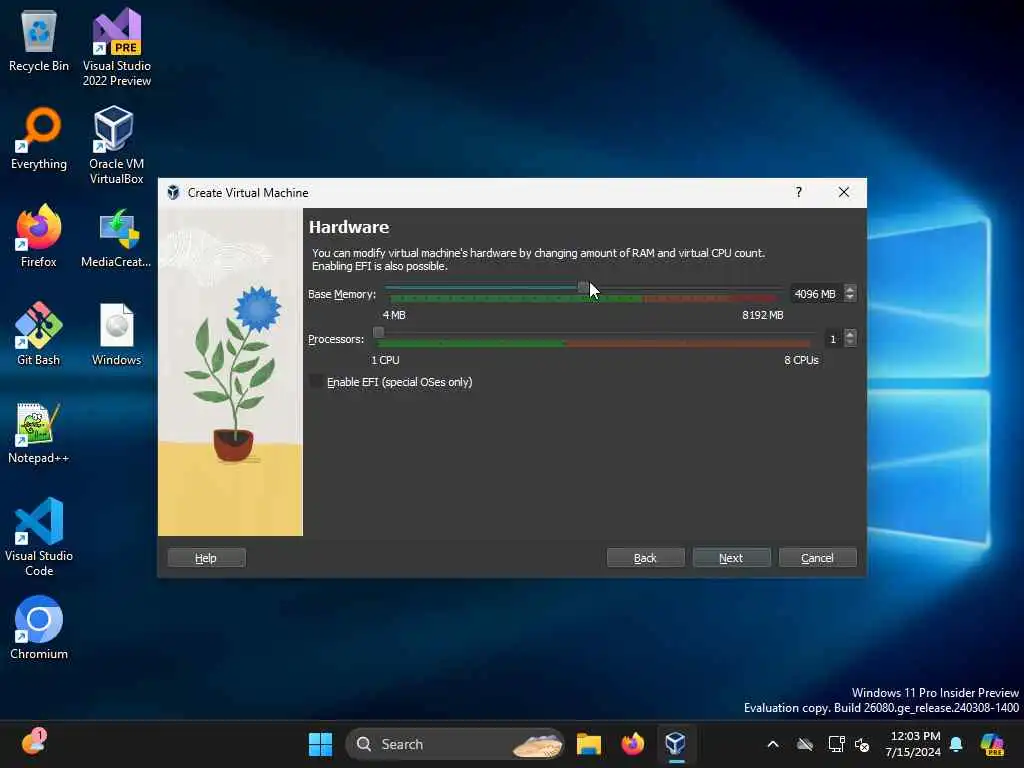Select the Visual Studio Code desktop icon
1024x768 pixels.
(x=39, y=537)
